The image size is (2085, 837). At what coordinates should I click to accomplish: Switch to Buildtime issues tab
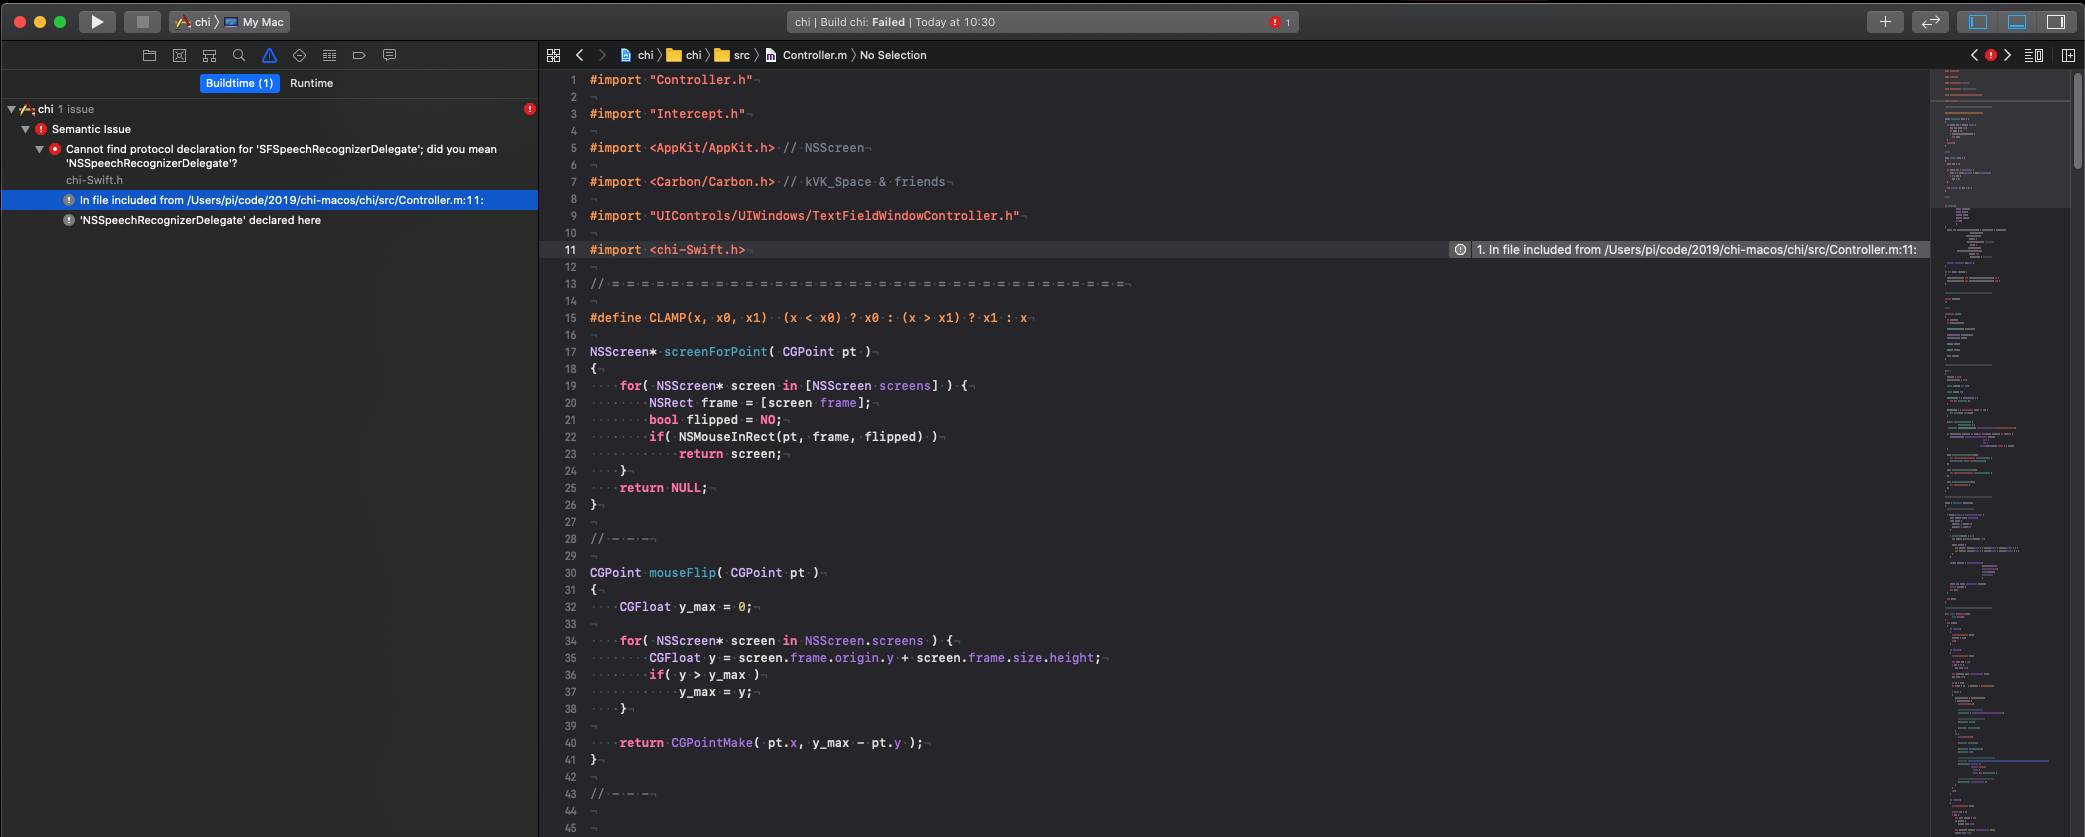click(239, 83)
